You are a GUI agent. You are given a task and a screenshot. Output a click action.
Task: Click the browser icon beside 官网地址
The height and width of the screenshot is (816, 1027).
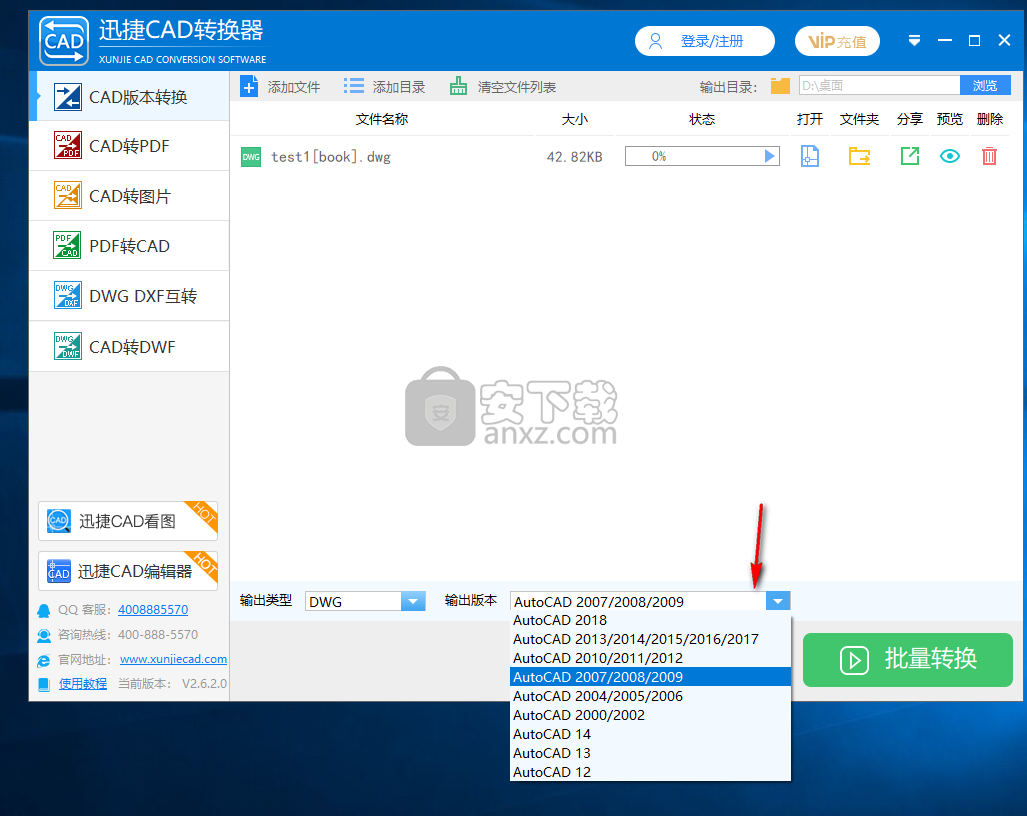coord(44,660)
